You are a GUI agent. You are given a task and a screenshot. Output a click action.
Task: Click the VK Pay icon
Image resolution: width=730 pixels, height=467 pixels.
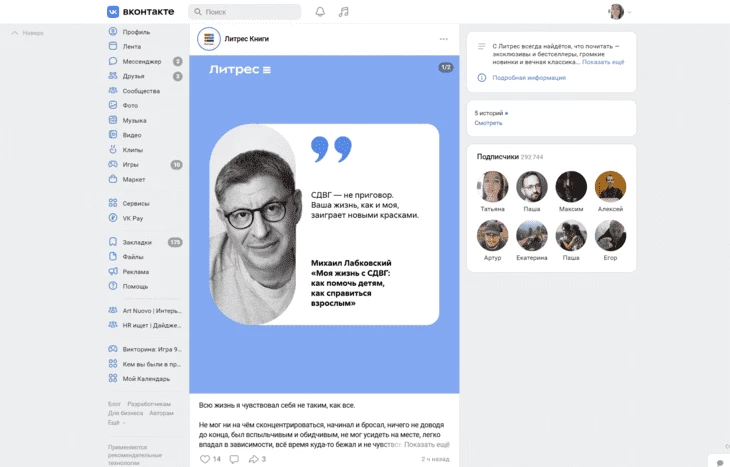[113, 218]
